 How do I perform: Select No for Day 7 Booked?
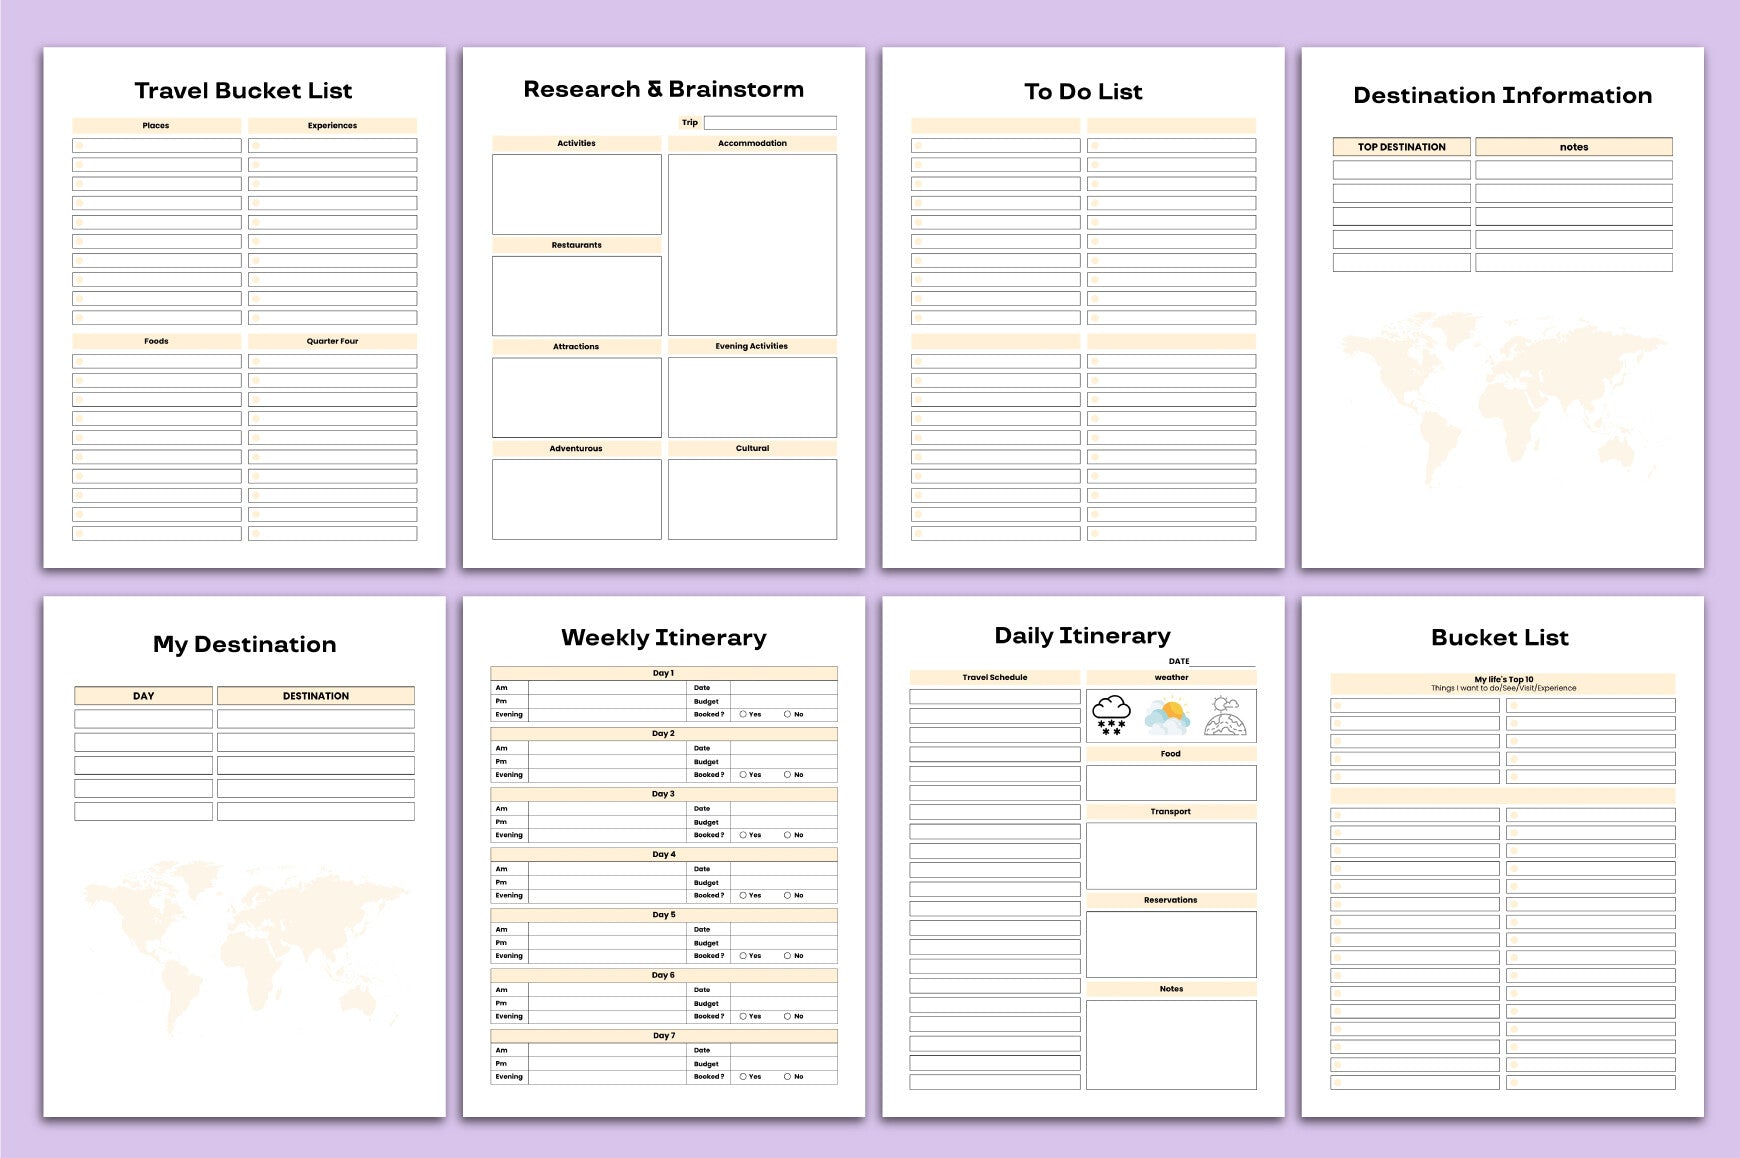click(788, 1077)
